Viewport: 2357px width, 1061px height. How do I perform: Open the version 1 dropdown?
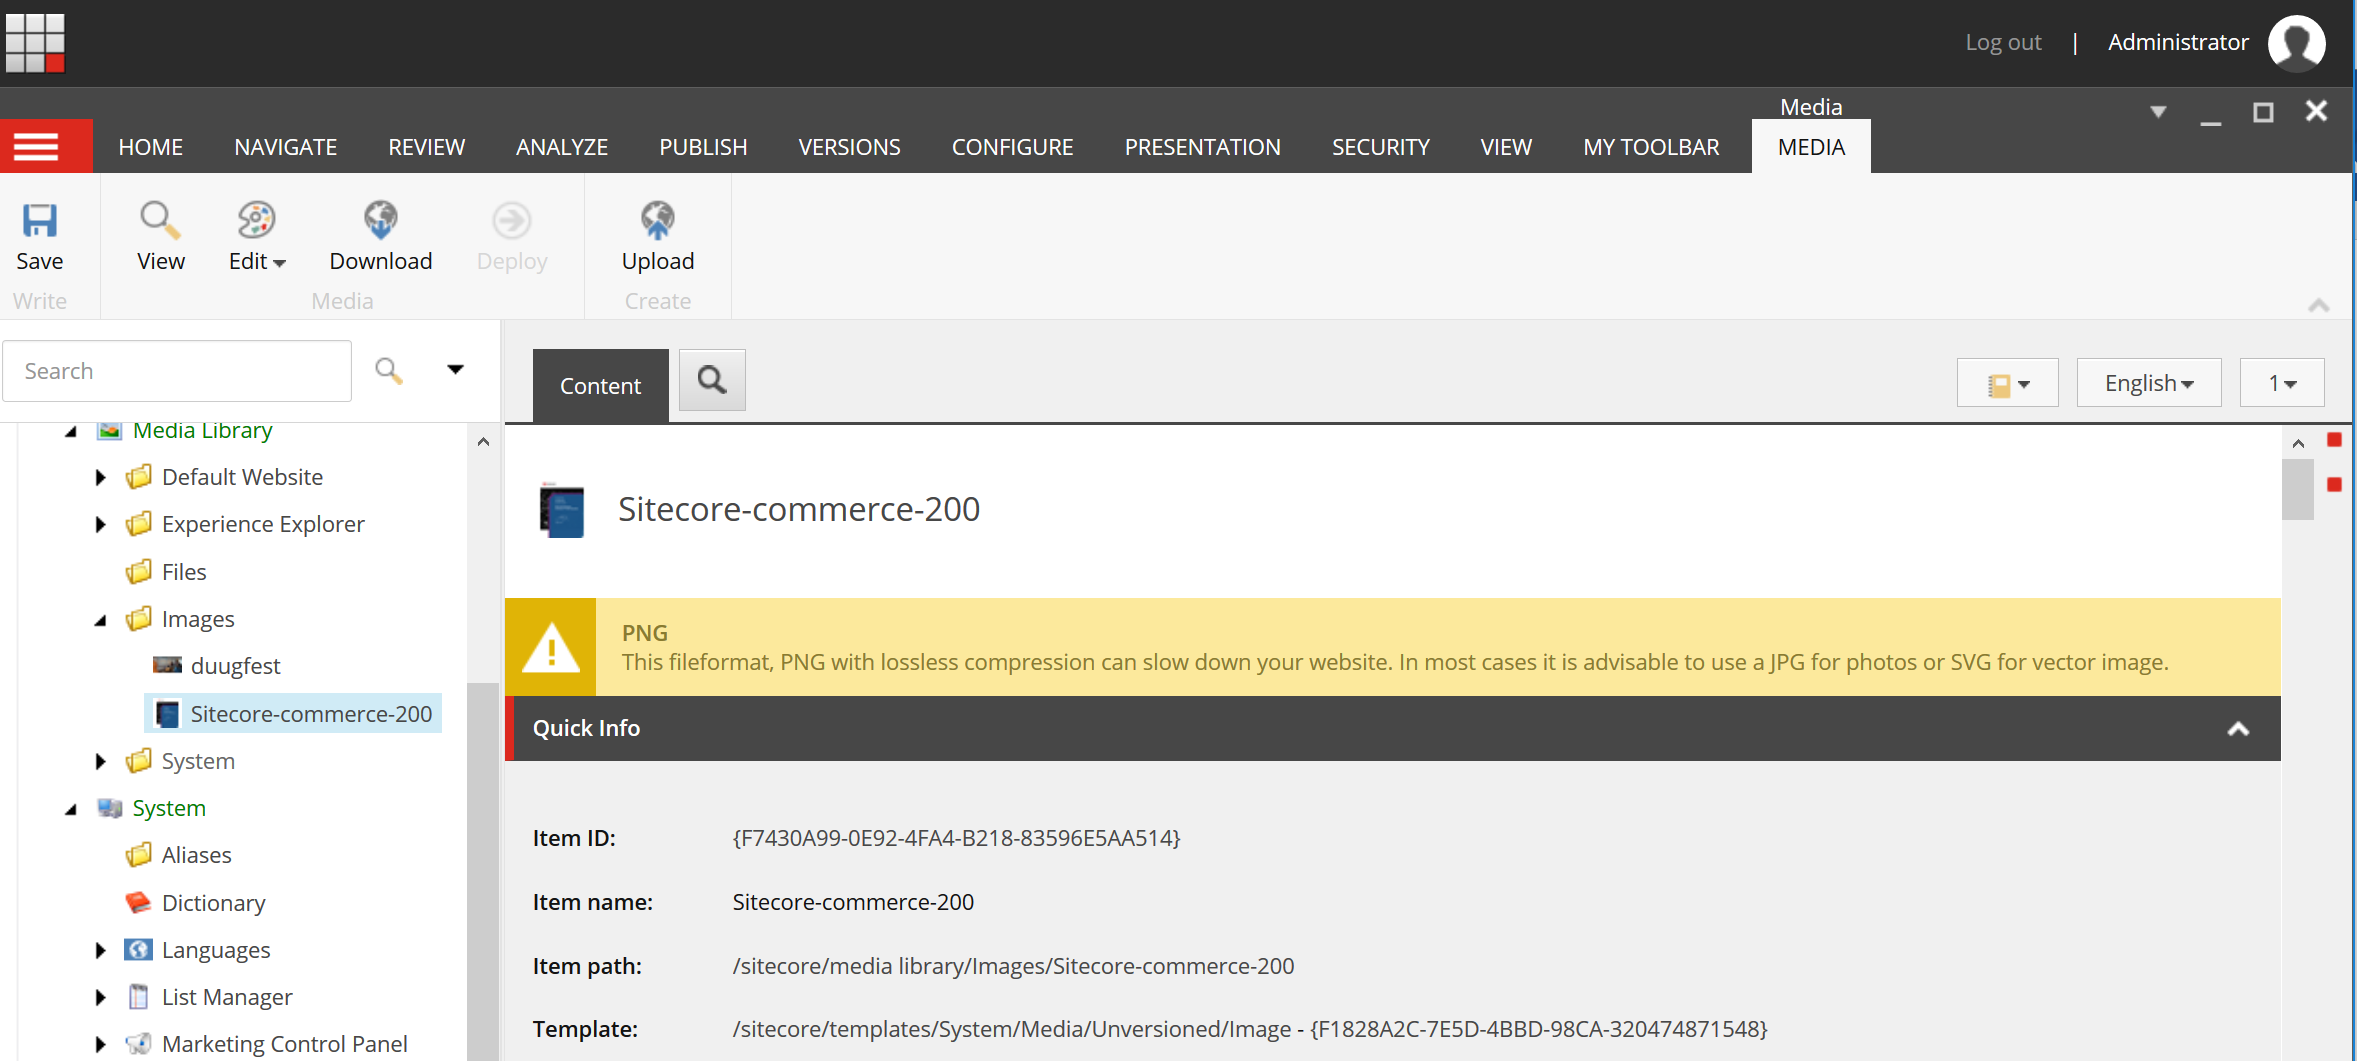click(2282, 383)
